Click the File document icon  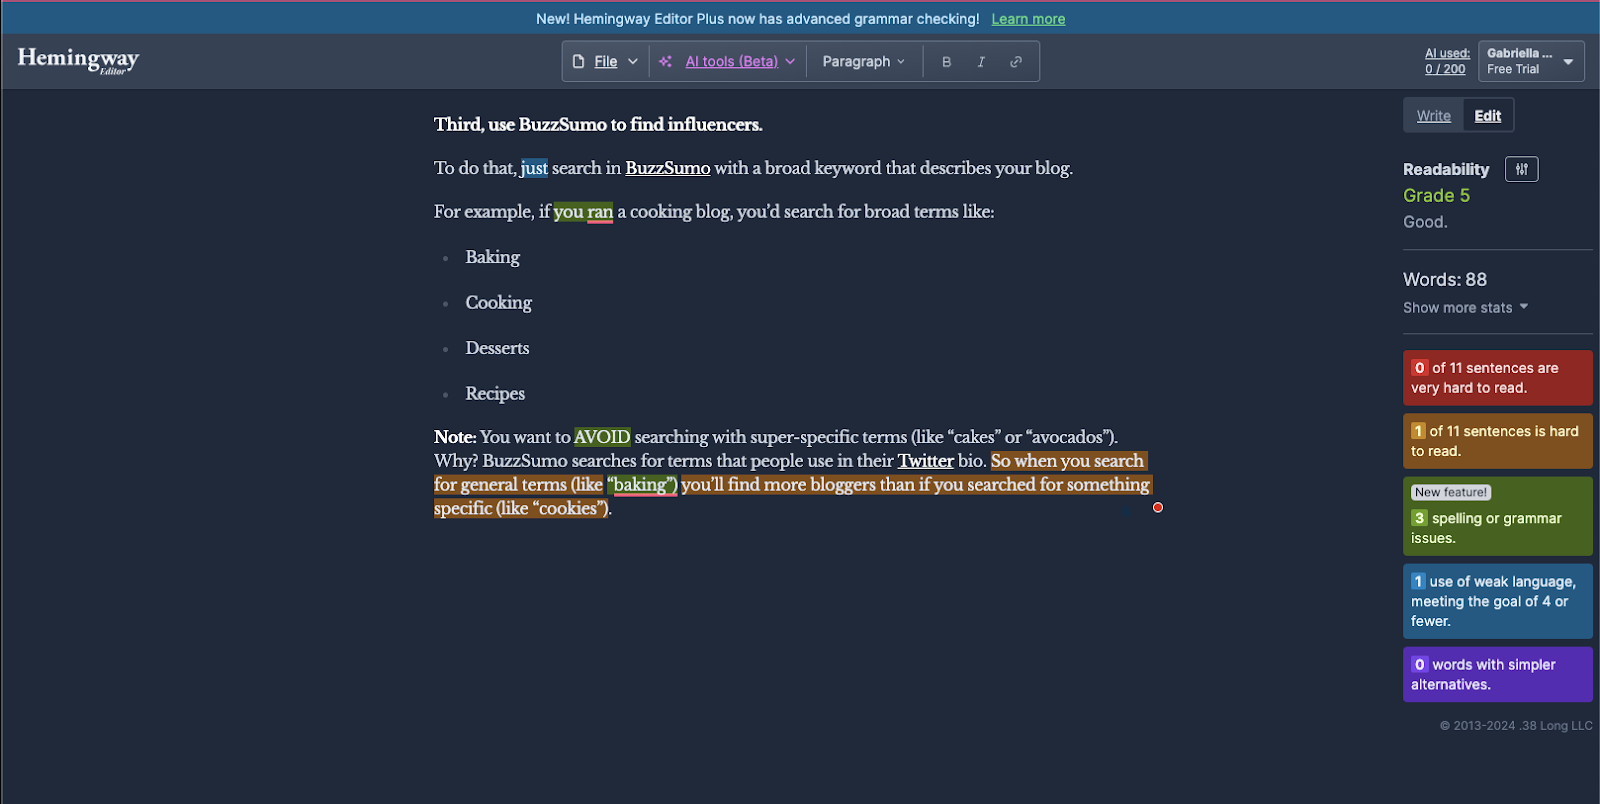click(x=578, y=61)
